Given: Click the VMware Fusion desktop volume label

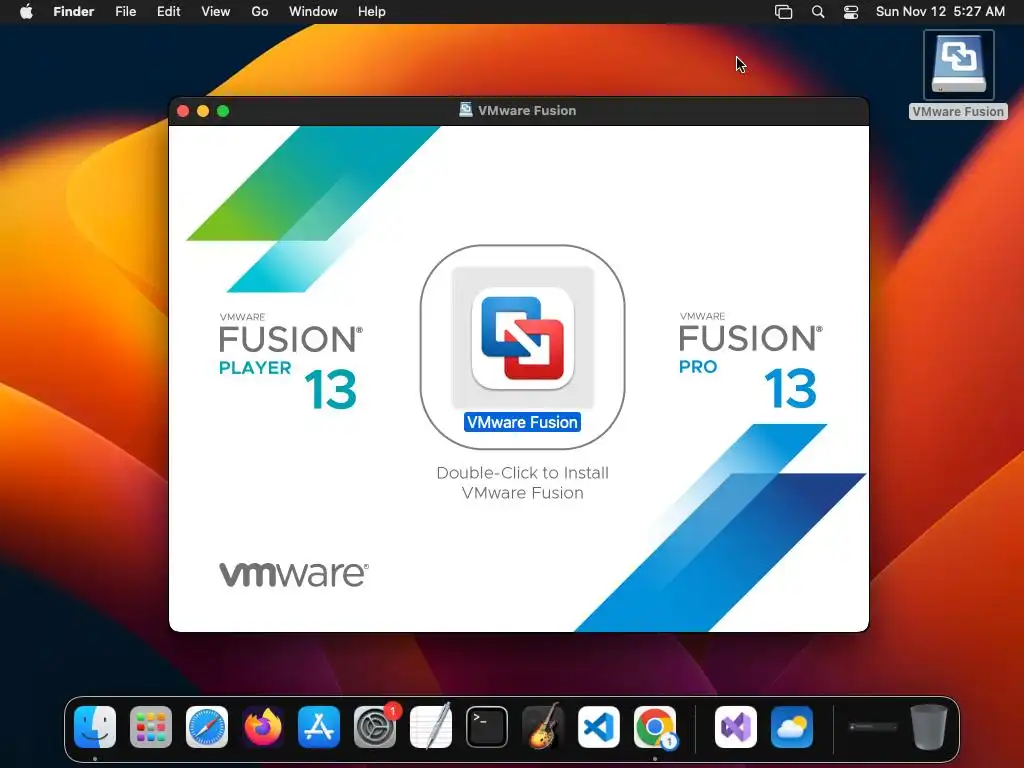Looking at the screenshot, I should pyautogui.click(x=958, y=112).
